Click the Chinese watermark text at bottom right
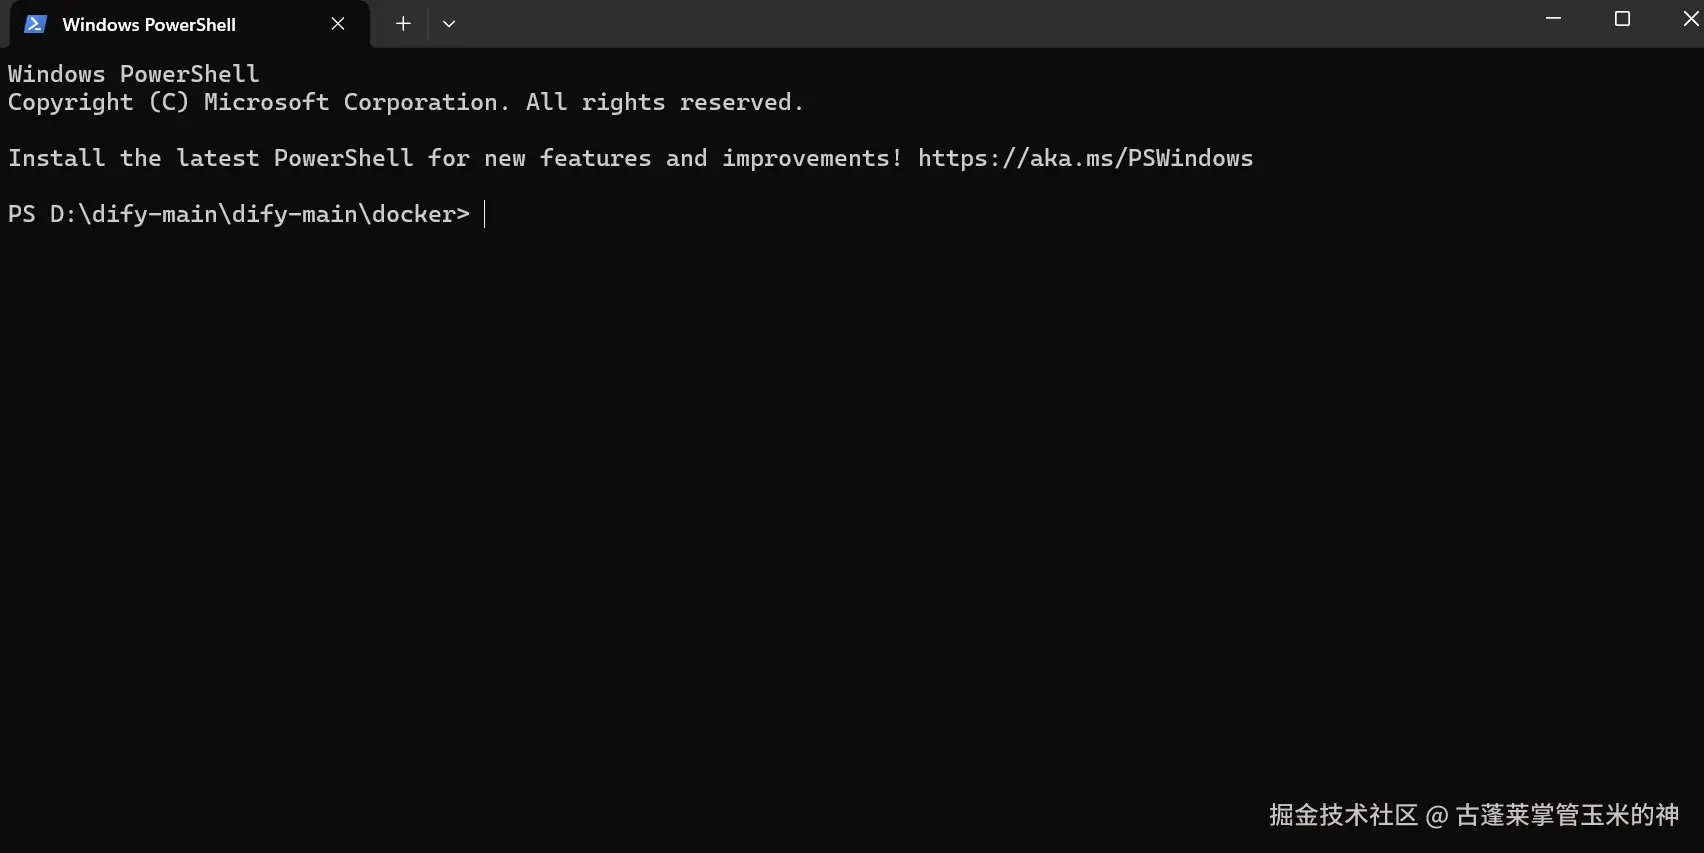 (x=1474, y=815)
